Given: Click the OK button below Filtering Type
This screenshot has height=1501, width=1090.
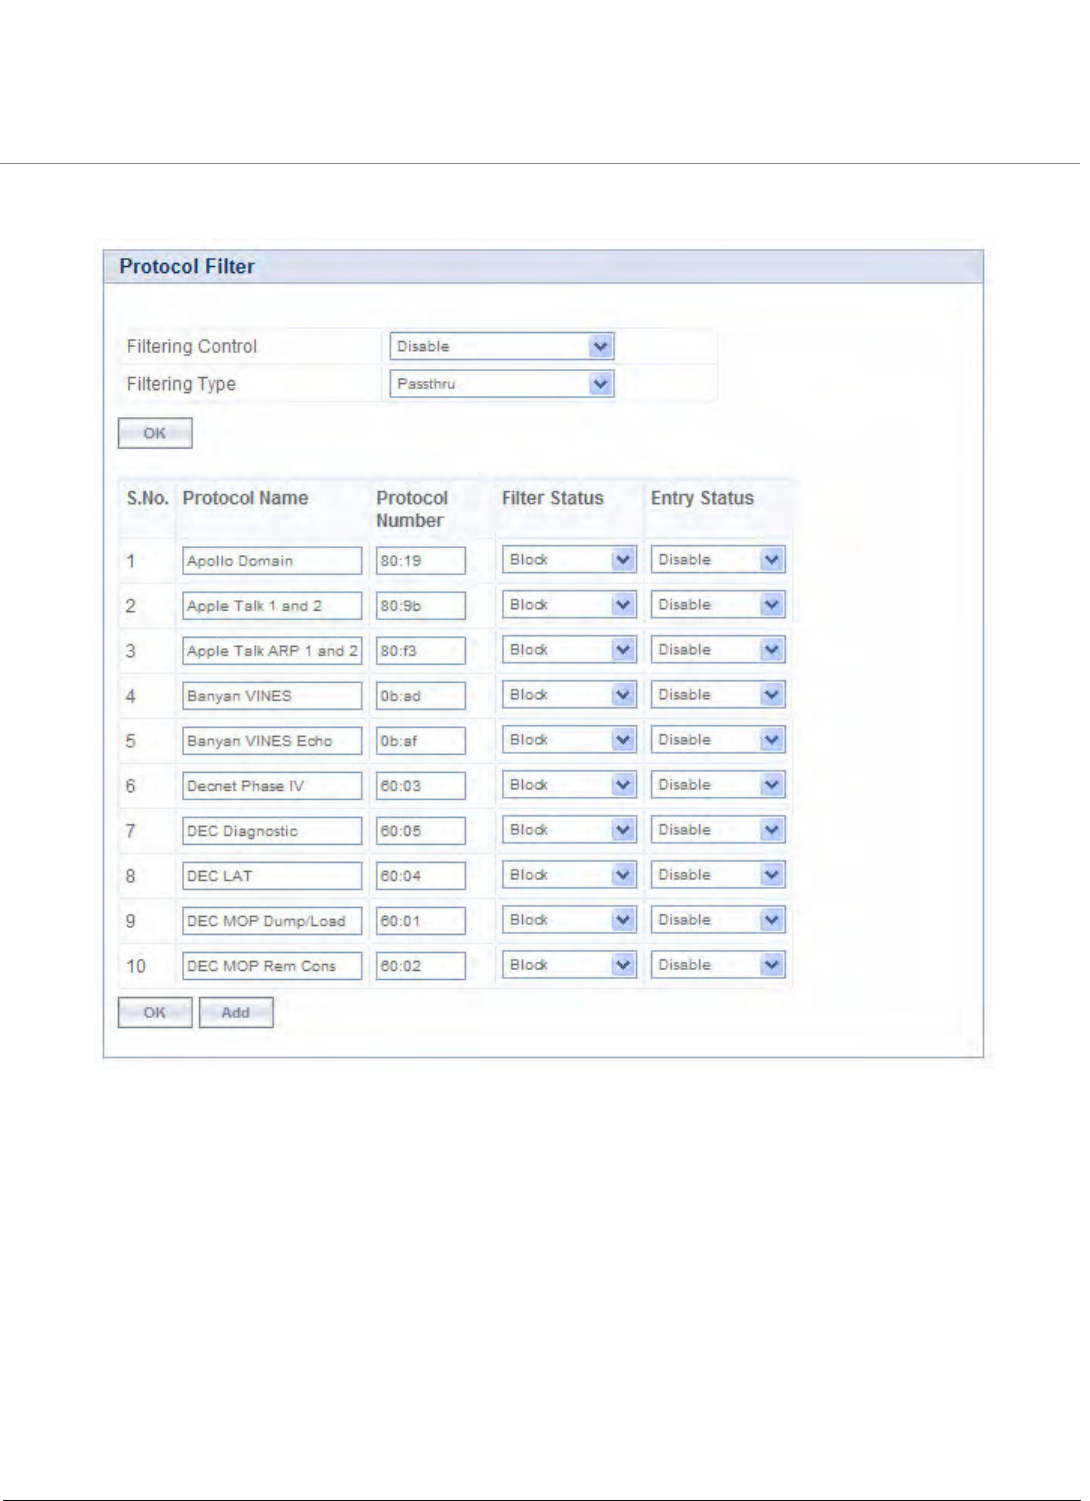Looking at the screenshot, I should point(155,433).
